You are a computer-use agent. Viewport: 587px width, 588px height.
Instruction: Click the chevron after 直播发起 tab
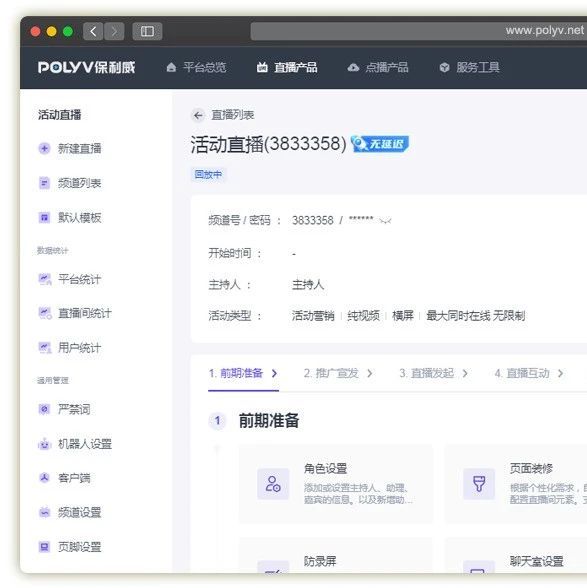(x=465, y=374)
